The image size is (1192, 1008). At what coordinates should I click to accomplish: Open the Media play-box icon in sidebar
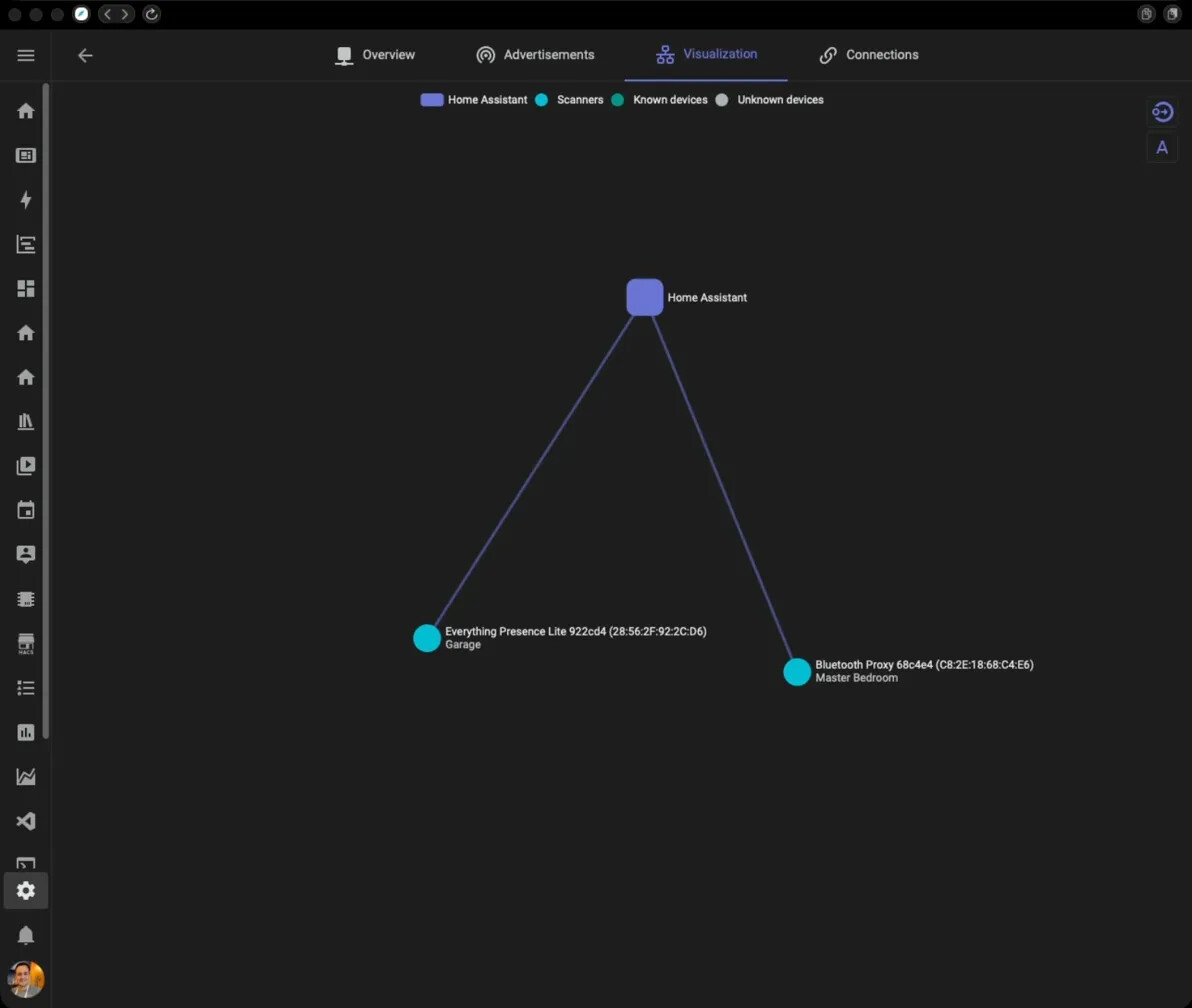[26, 465]
